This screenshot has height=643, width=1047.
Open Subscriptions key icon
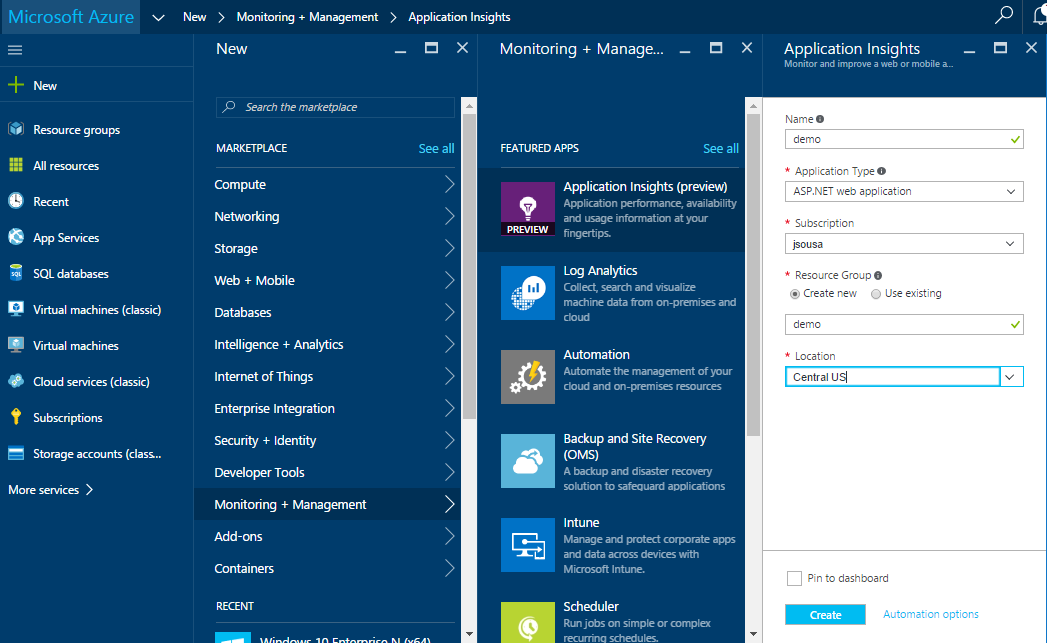pos(16,417)
